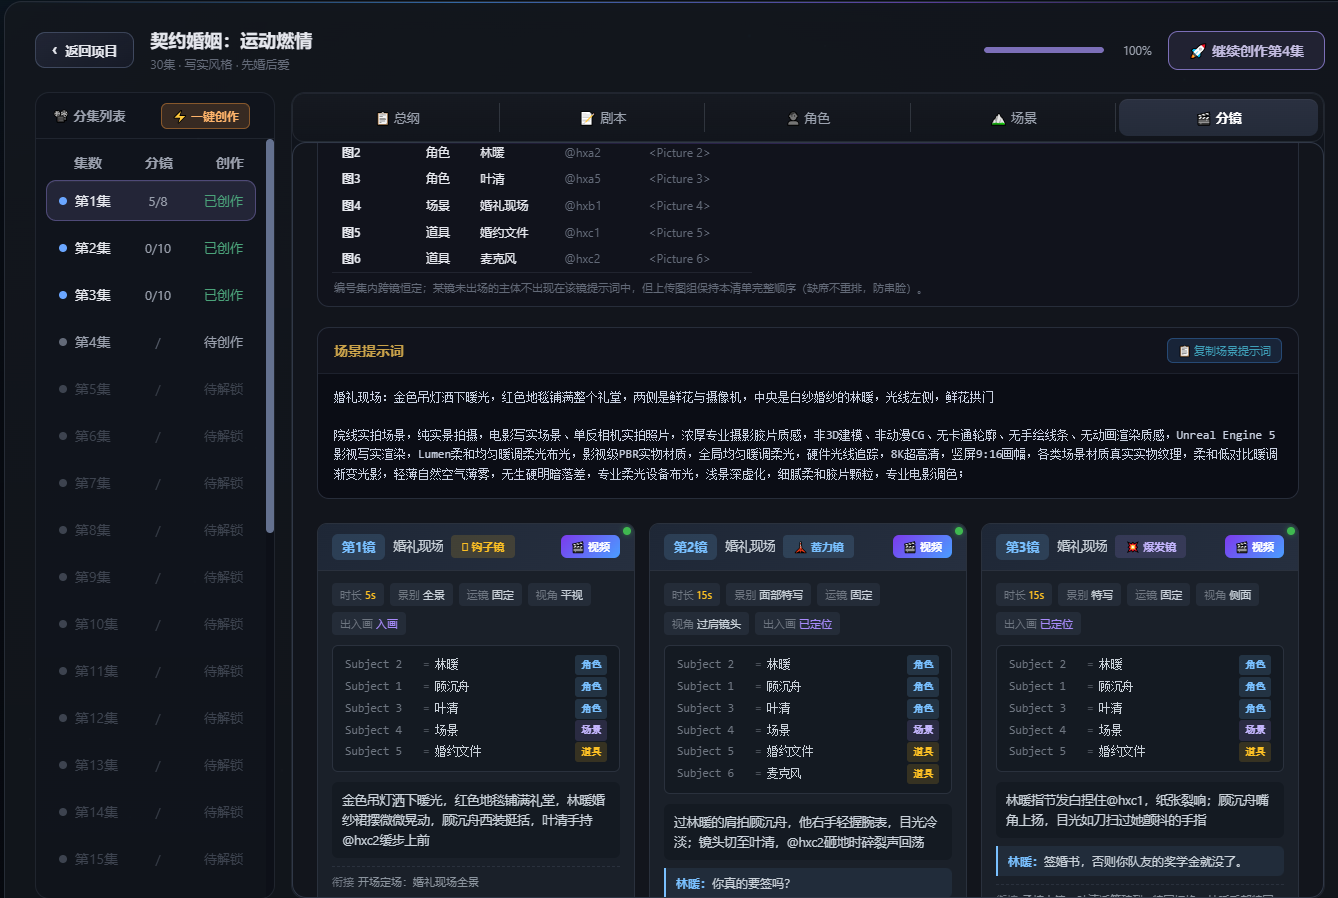Image resolution: width=1338 pixels, height=898 pixels.
Task: Click green status dot on 第1镜 card
Action: click(627, 531)
